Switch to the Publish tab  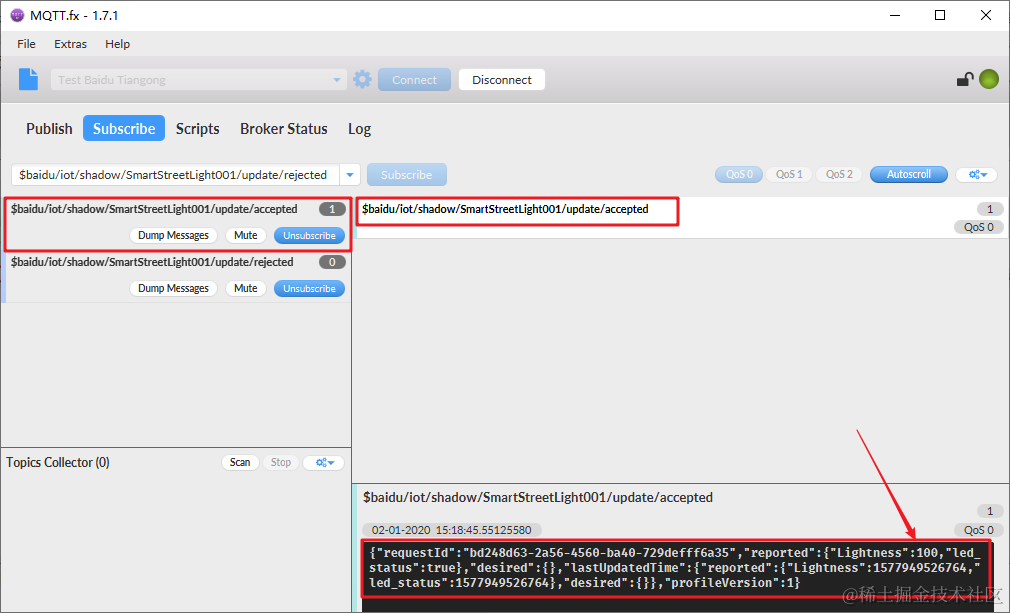pyautogui.click(x=49, y=128)
